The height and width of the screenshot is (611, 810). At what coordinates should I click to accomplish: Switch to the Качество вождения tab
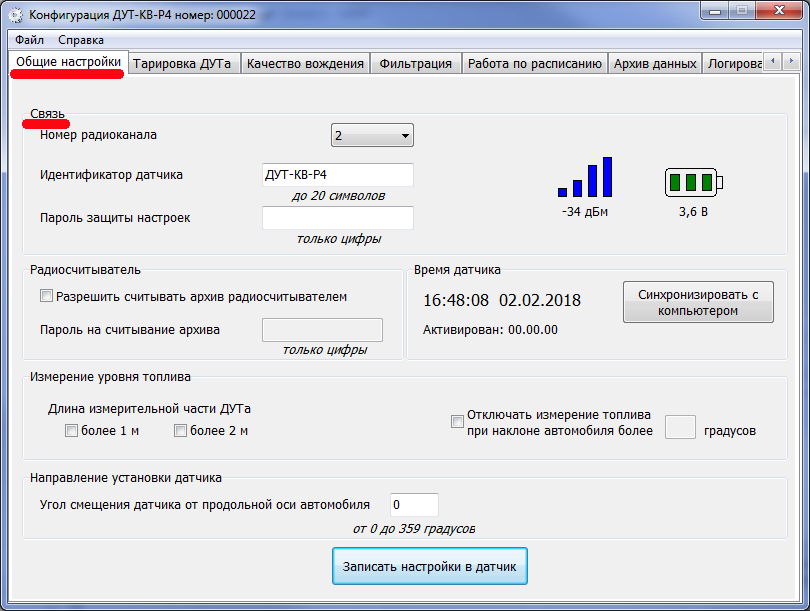(x=305, y=64)
